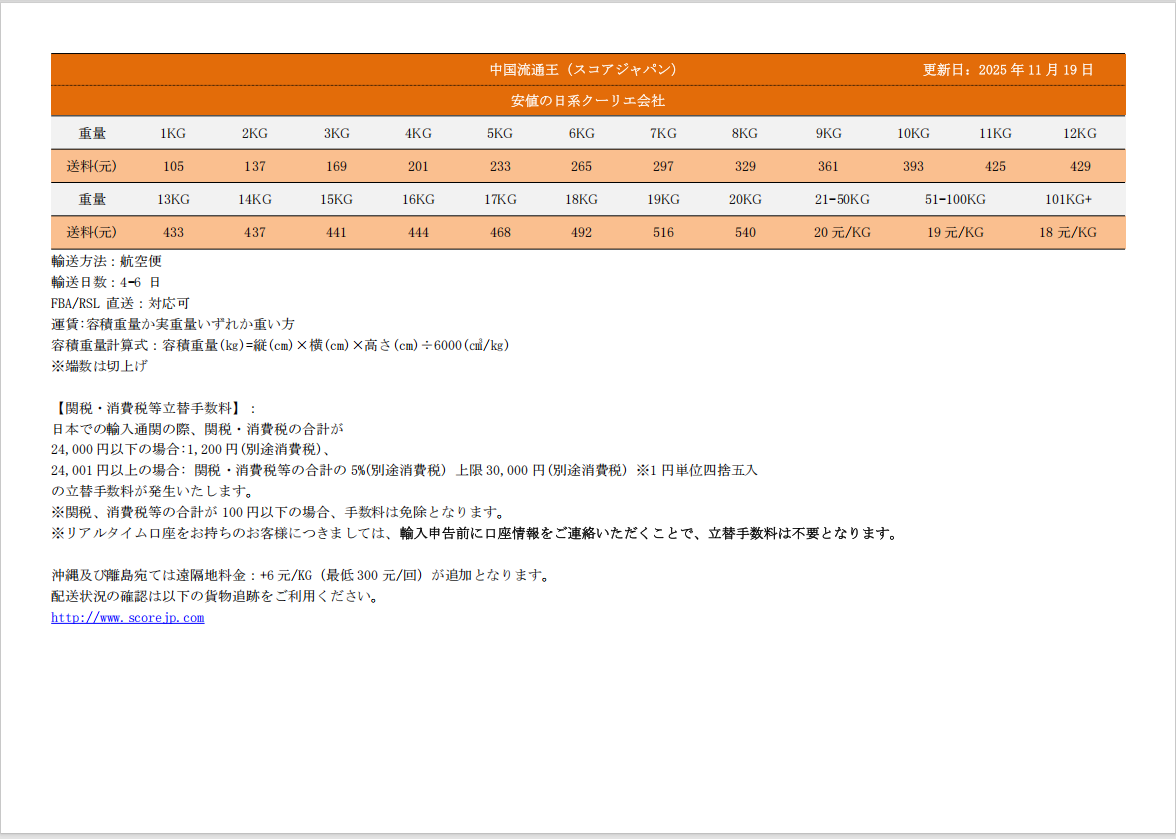Click the 12KG weight header cell
This screenshot has width=1176, height=839.
tap(1079, 133)
